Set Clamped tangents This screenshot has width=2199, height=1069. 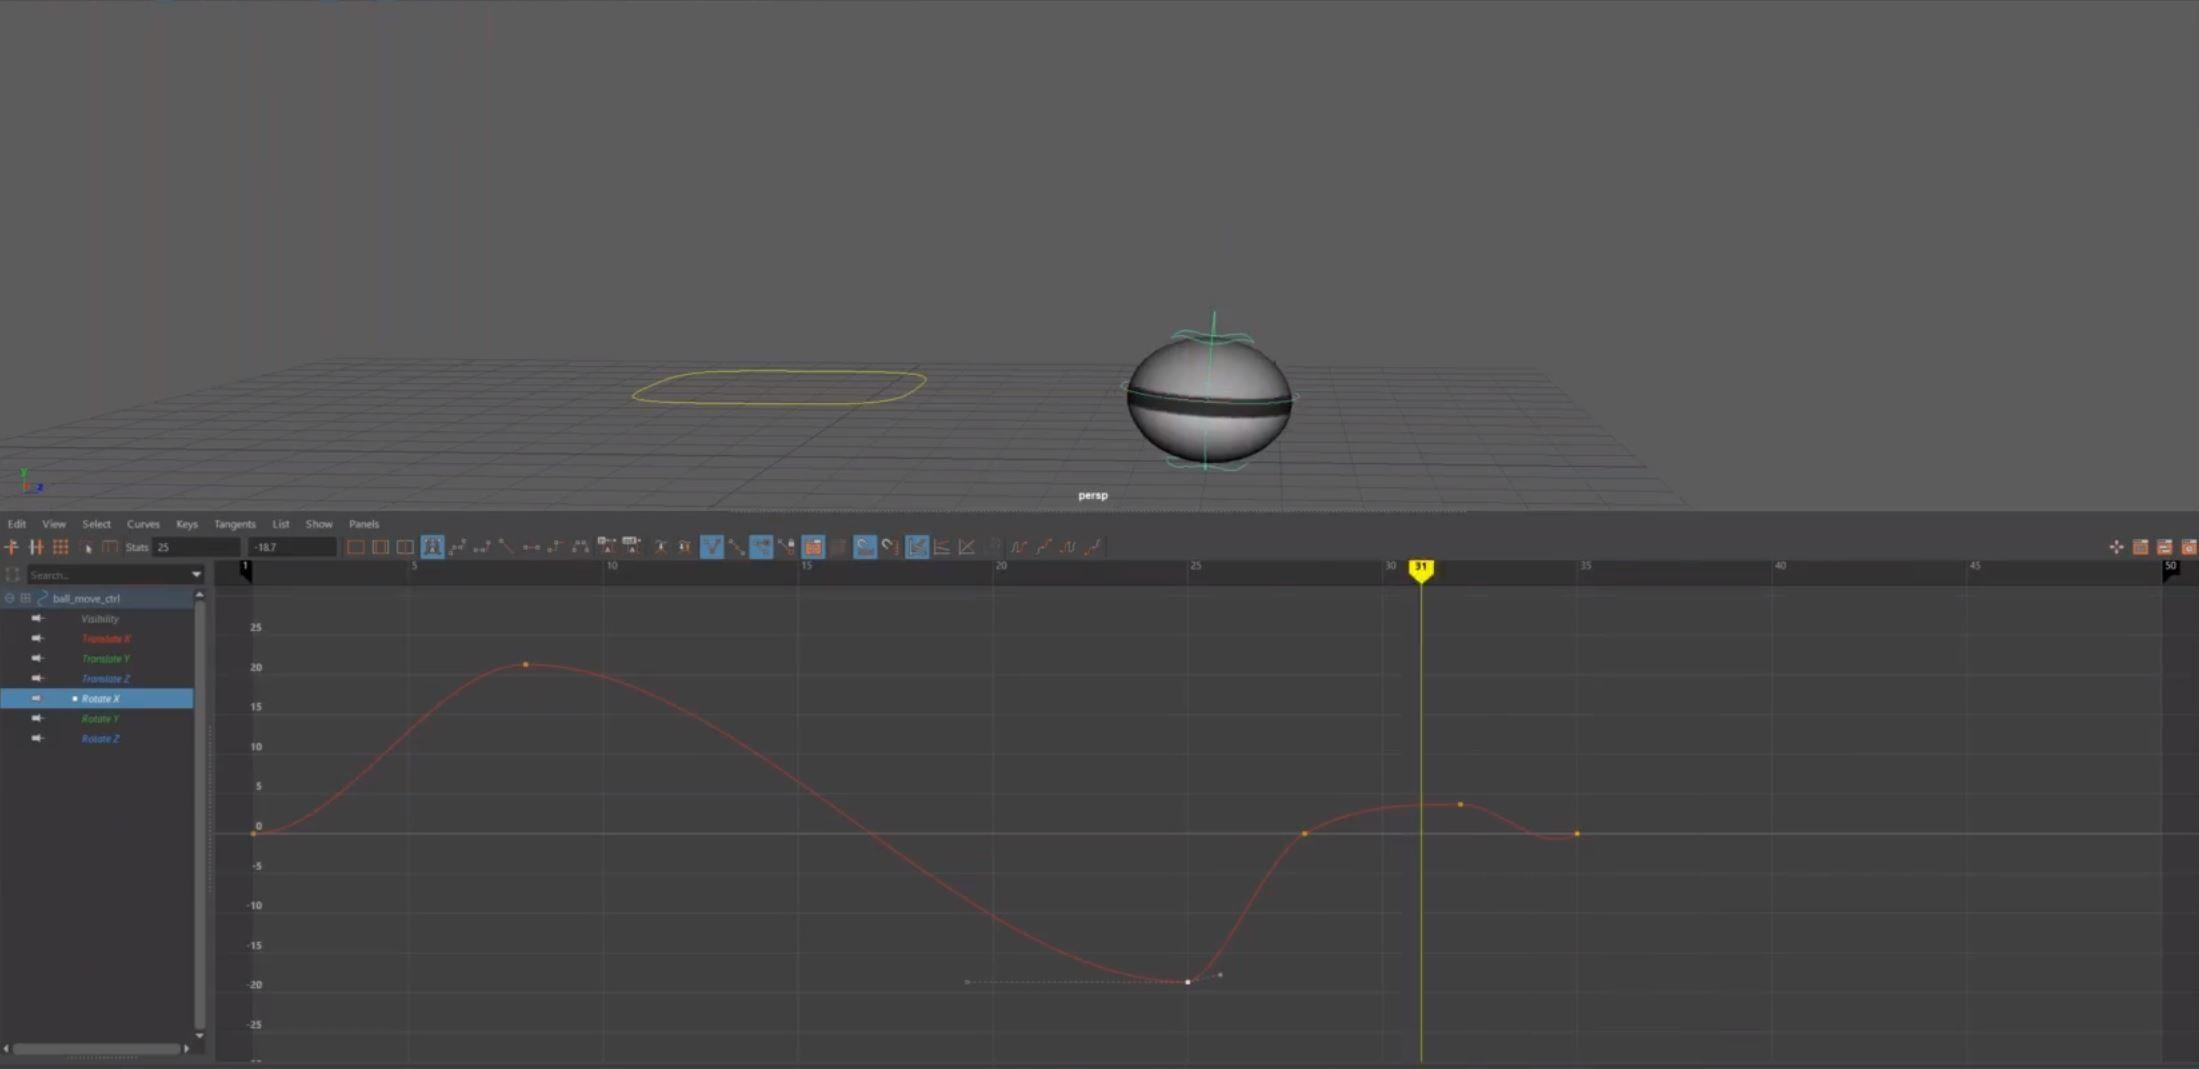click(482, 547)
